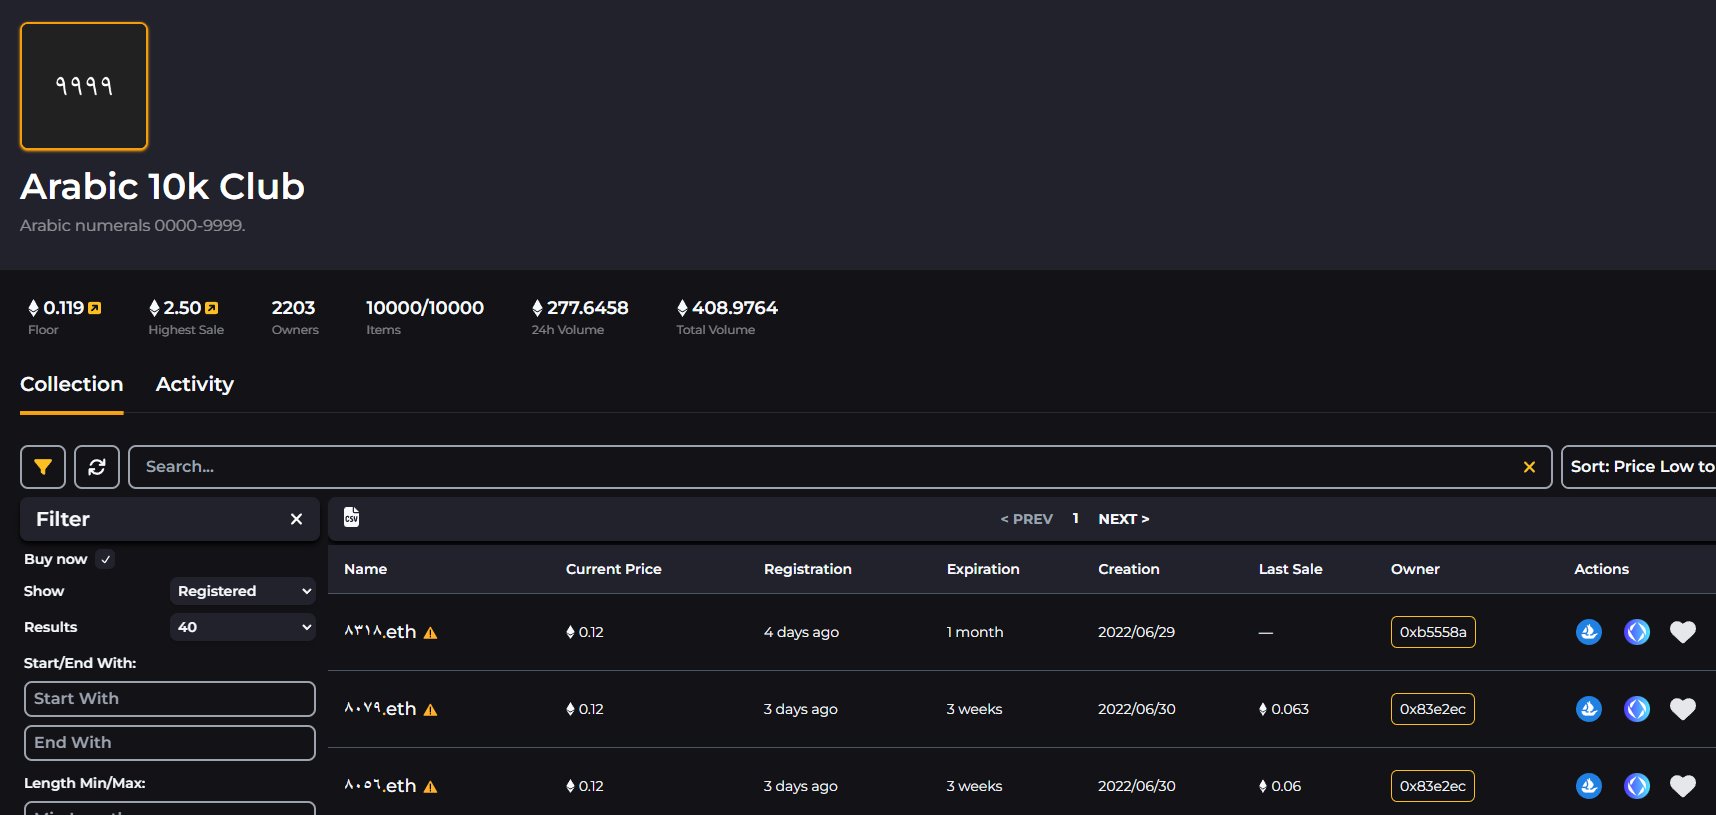Switch to the Activity tab

click(x=195, y=384)
